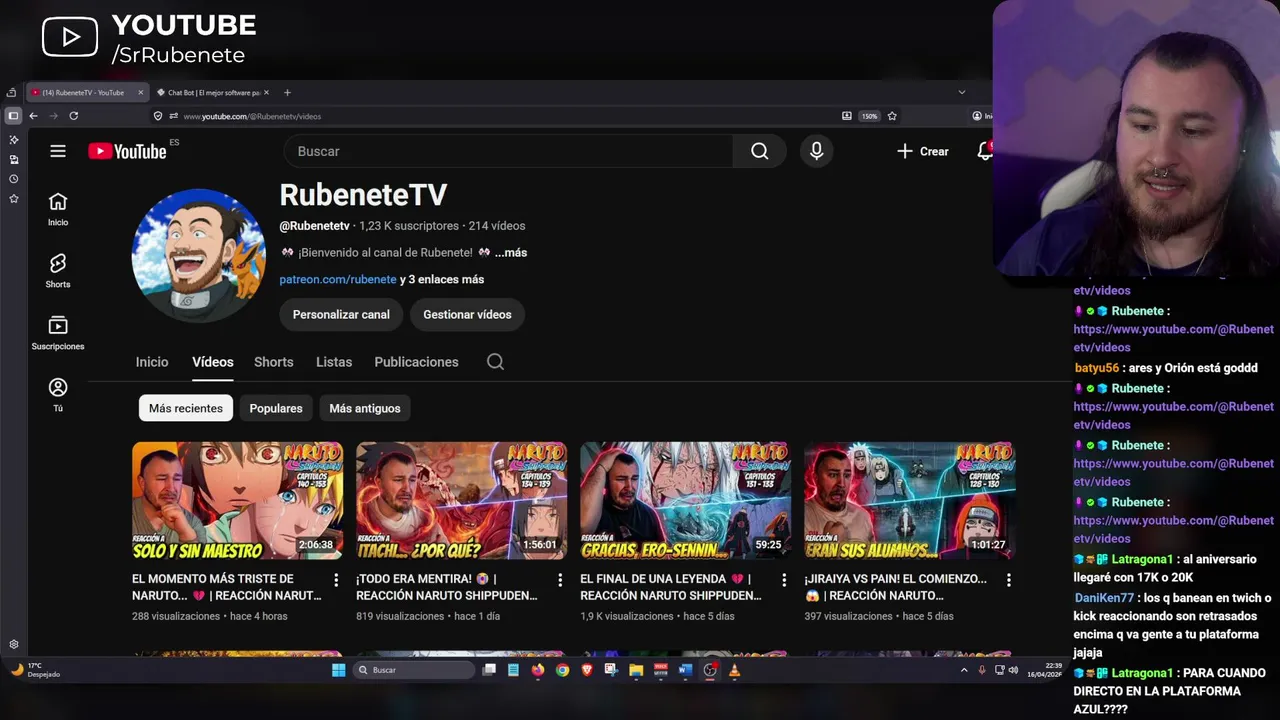
Task: Click the RubeneteTV channel avatar
Action: [199, 255]
